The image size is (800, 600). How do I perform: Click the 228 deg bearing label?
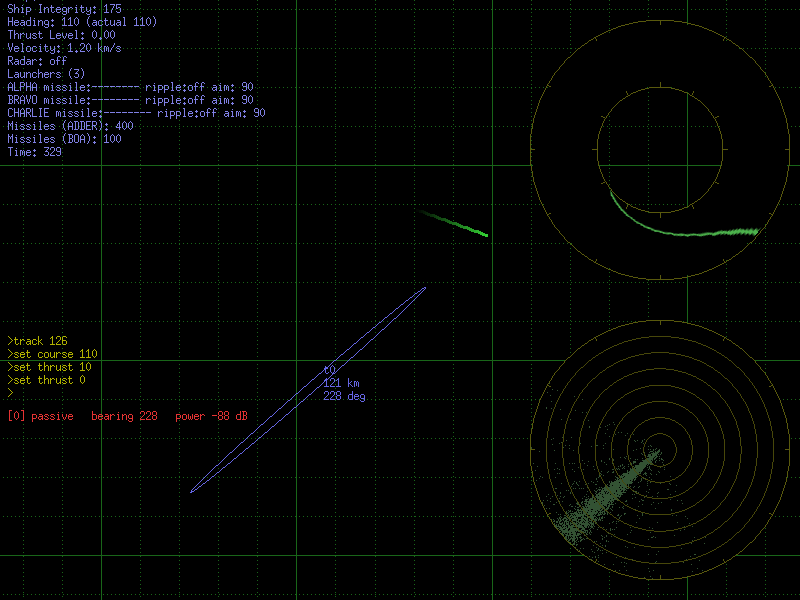click(x=344, y=396)
